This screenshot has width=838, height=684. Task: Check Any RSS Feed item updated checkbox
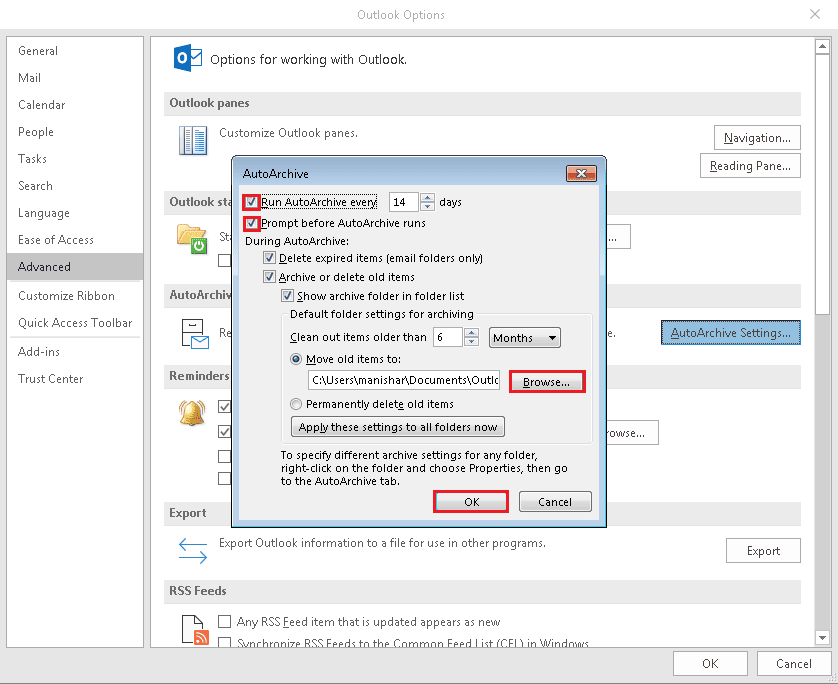pos(224,621)
